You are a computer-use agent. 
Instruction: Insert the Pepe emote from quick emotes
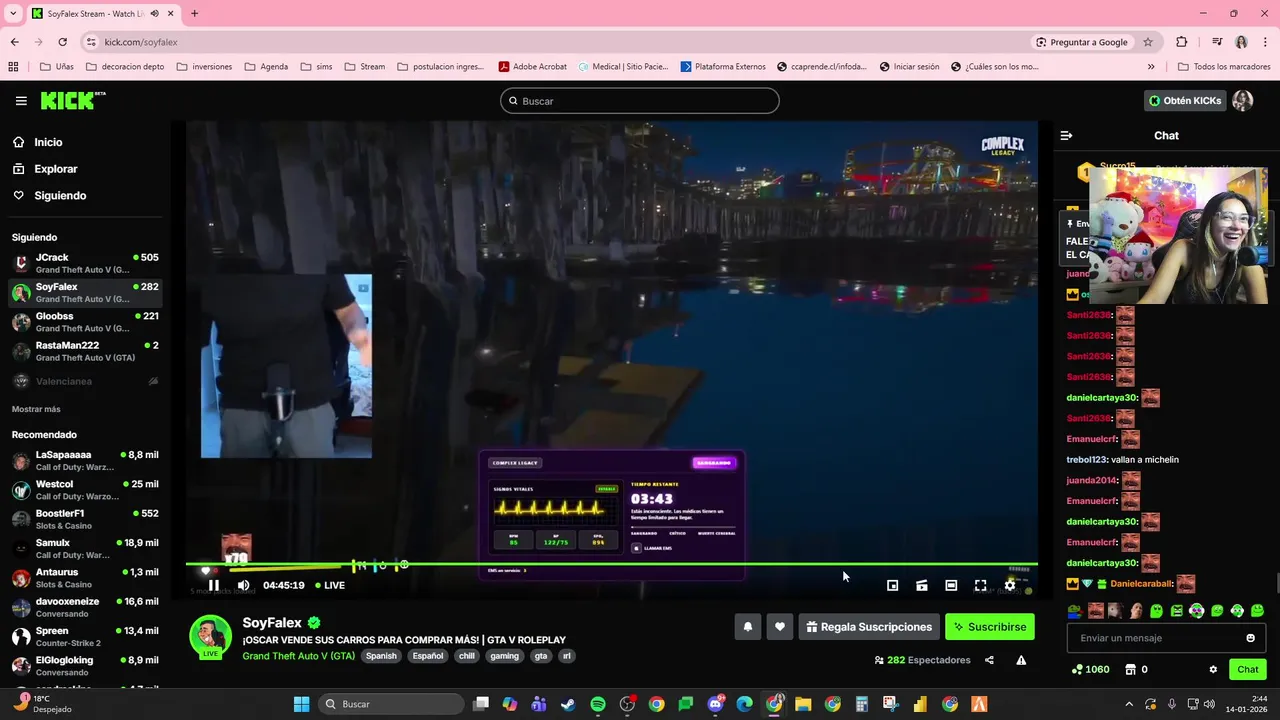point(1075,611)
